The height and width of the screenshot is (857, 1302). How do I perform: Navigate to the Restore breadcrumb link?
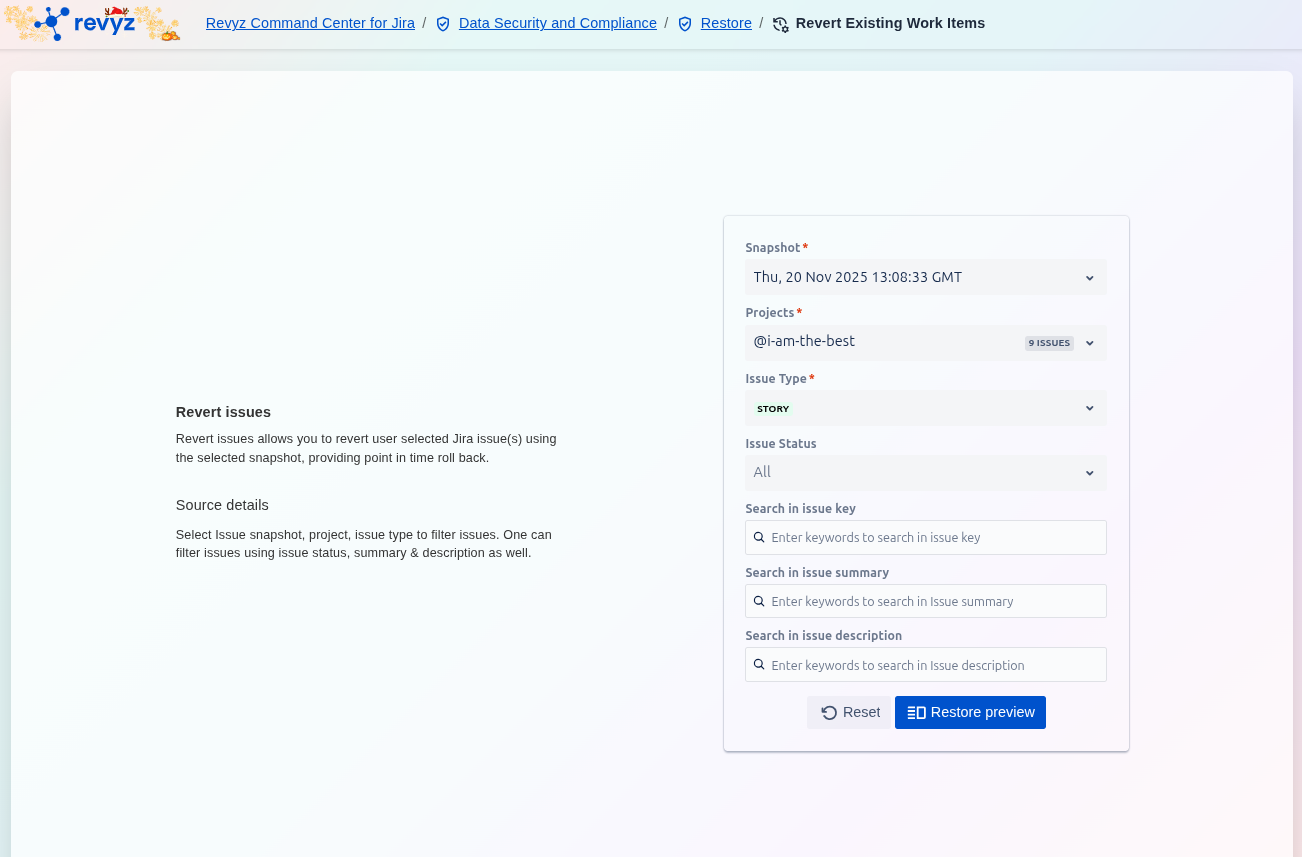[x=726, y=23]
